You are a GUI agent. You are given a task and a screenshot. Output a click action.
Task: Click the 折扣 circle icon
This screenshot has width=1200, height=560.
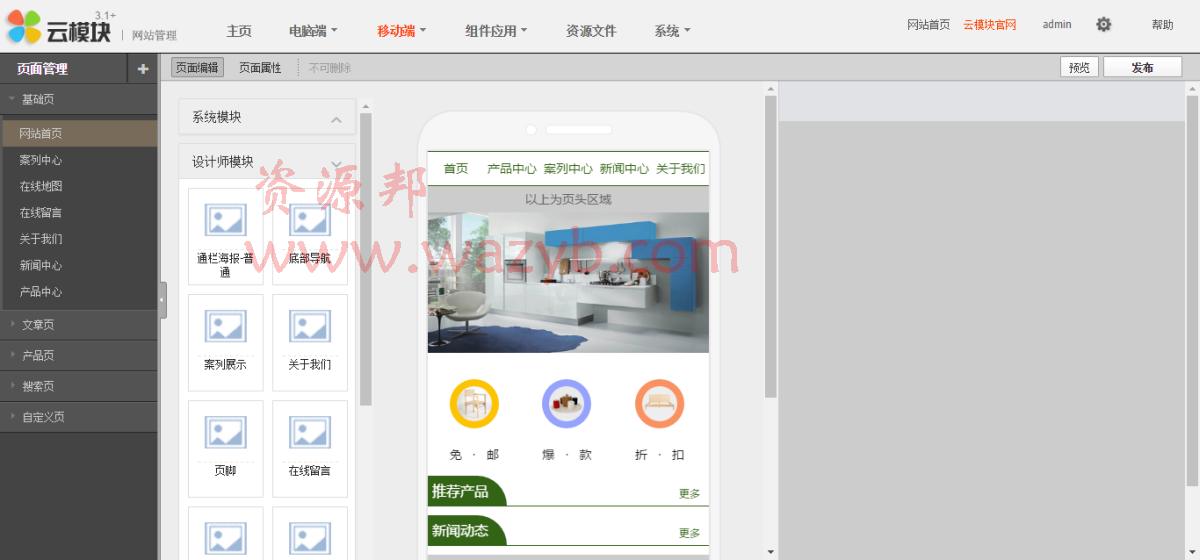[x=659, y=404]
